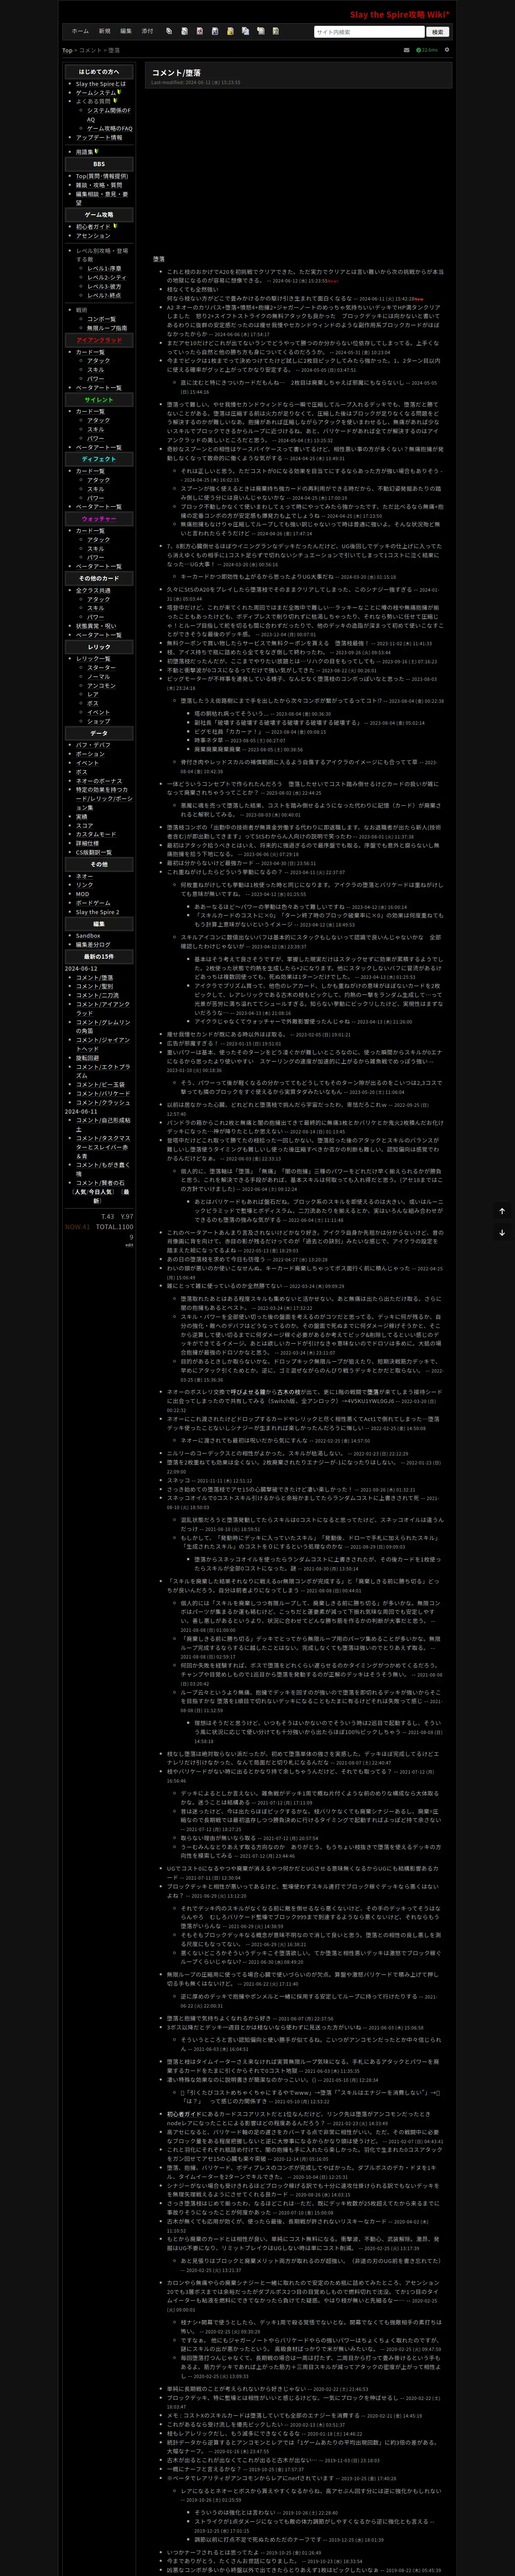Open the 添付 menu
This screenshot has width=515, height=2576.
(148, 31)
